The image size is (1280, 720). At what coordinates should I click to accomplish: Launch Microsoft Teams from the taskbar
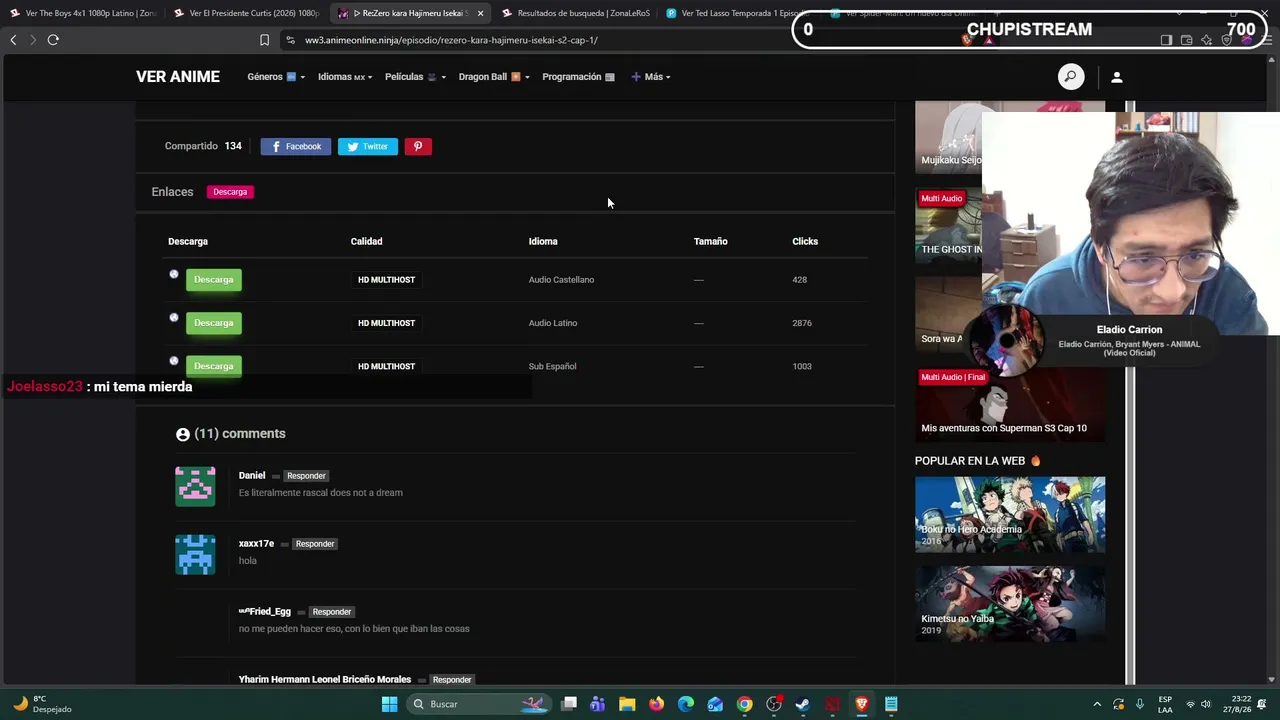point(598,704)
